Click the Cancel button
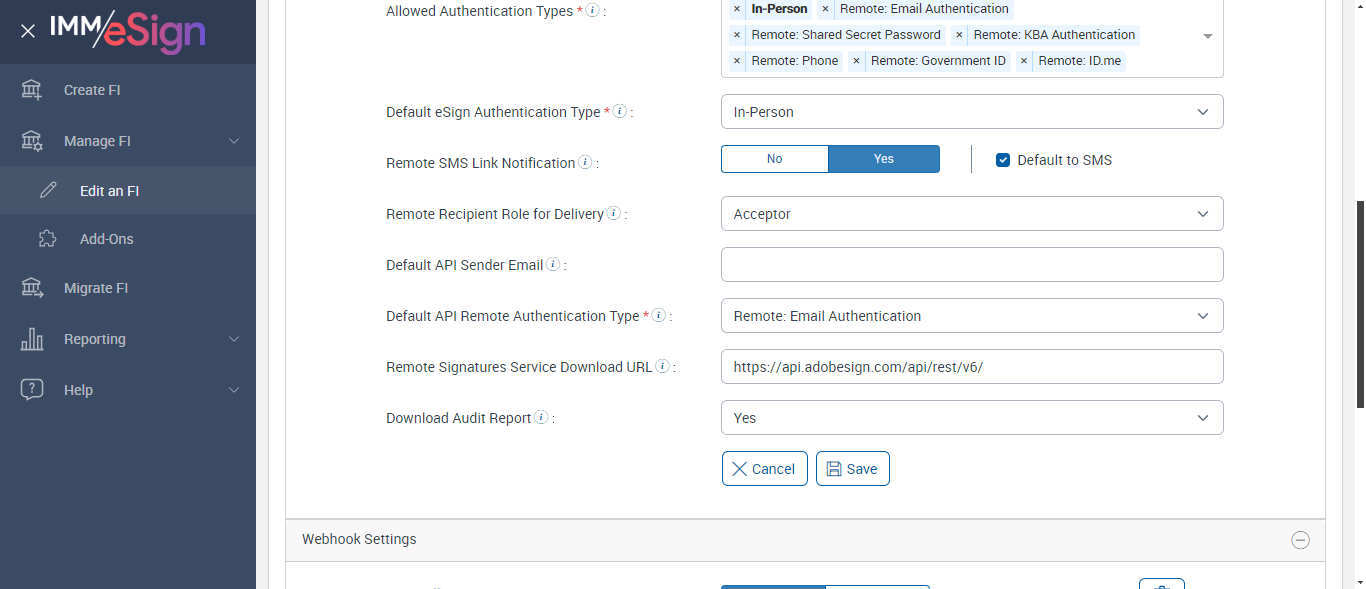This screenshot has height=589, width=1366. click(x=764, y=469)
